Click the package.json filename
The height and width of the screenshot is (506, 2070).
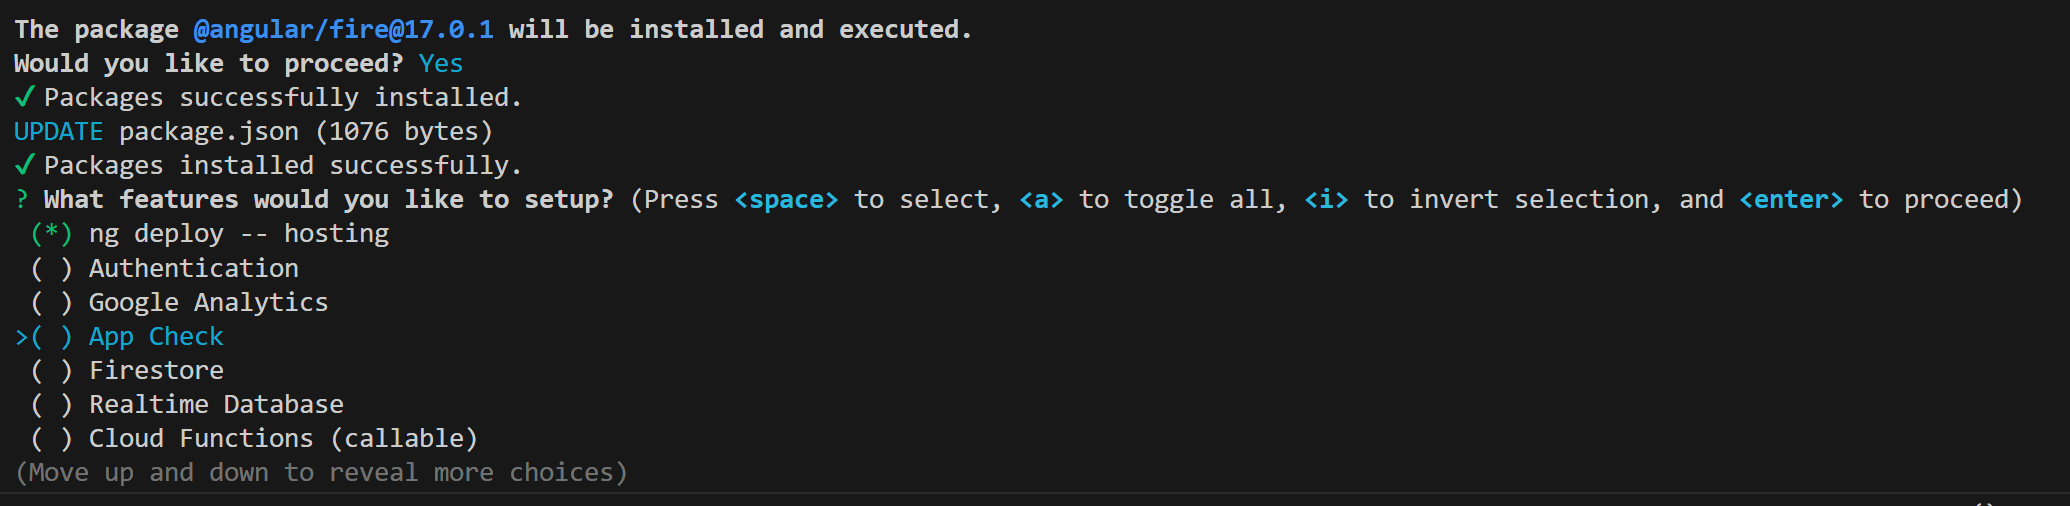point(209,132)
